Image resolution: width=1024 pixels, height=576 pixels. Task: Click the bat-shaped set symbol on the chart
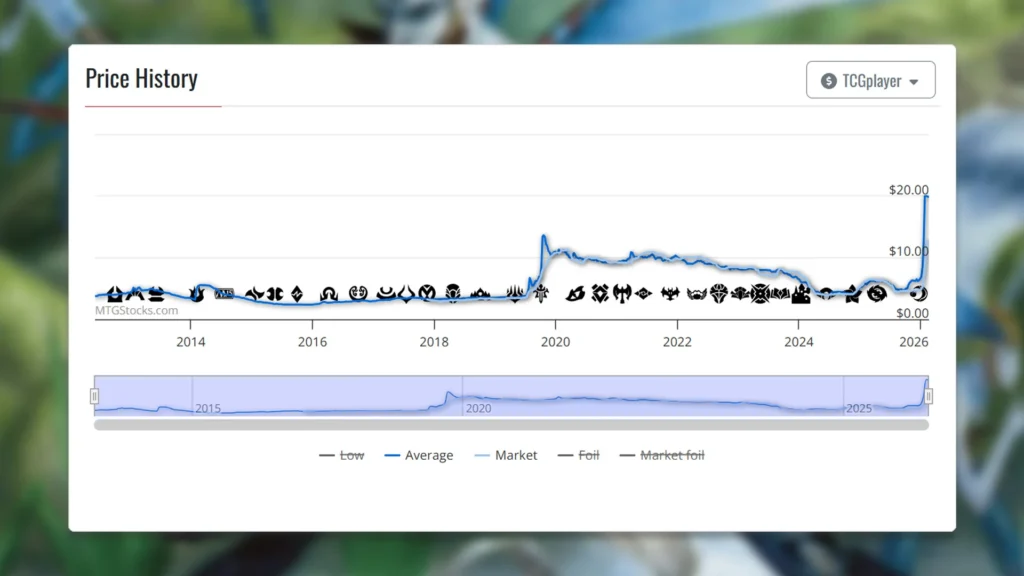670,293
